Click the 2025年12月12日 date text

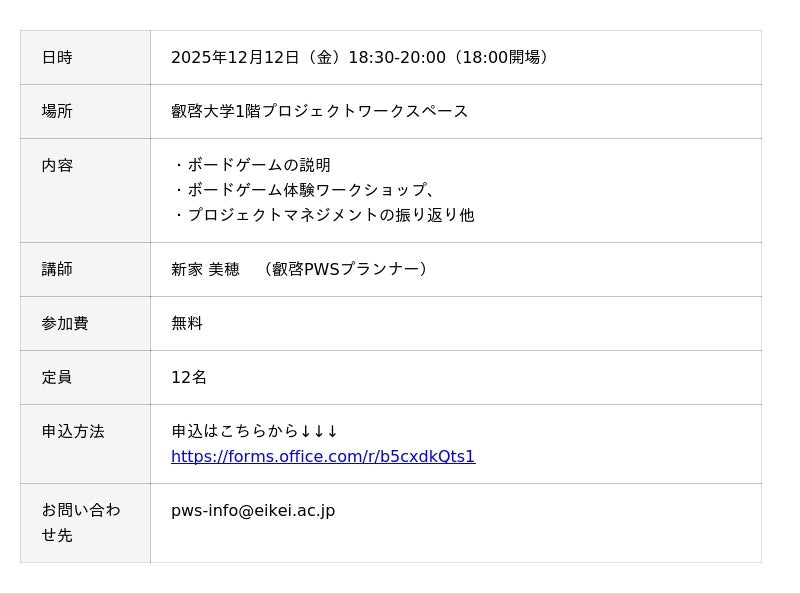coord(235,58)
